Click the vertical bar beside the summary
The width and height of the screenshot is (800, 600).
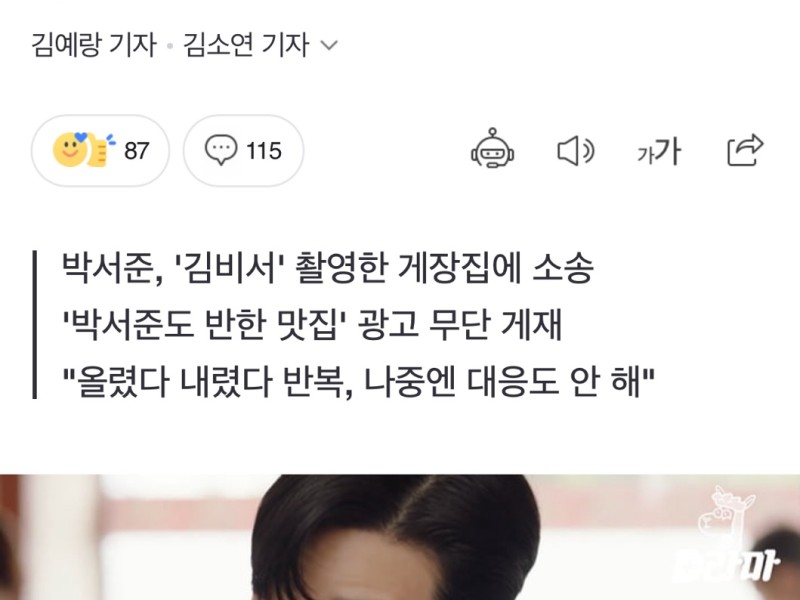click(x=35, y=324)
